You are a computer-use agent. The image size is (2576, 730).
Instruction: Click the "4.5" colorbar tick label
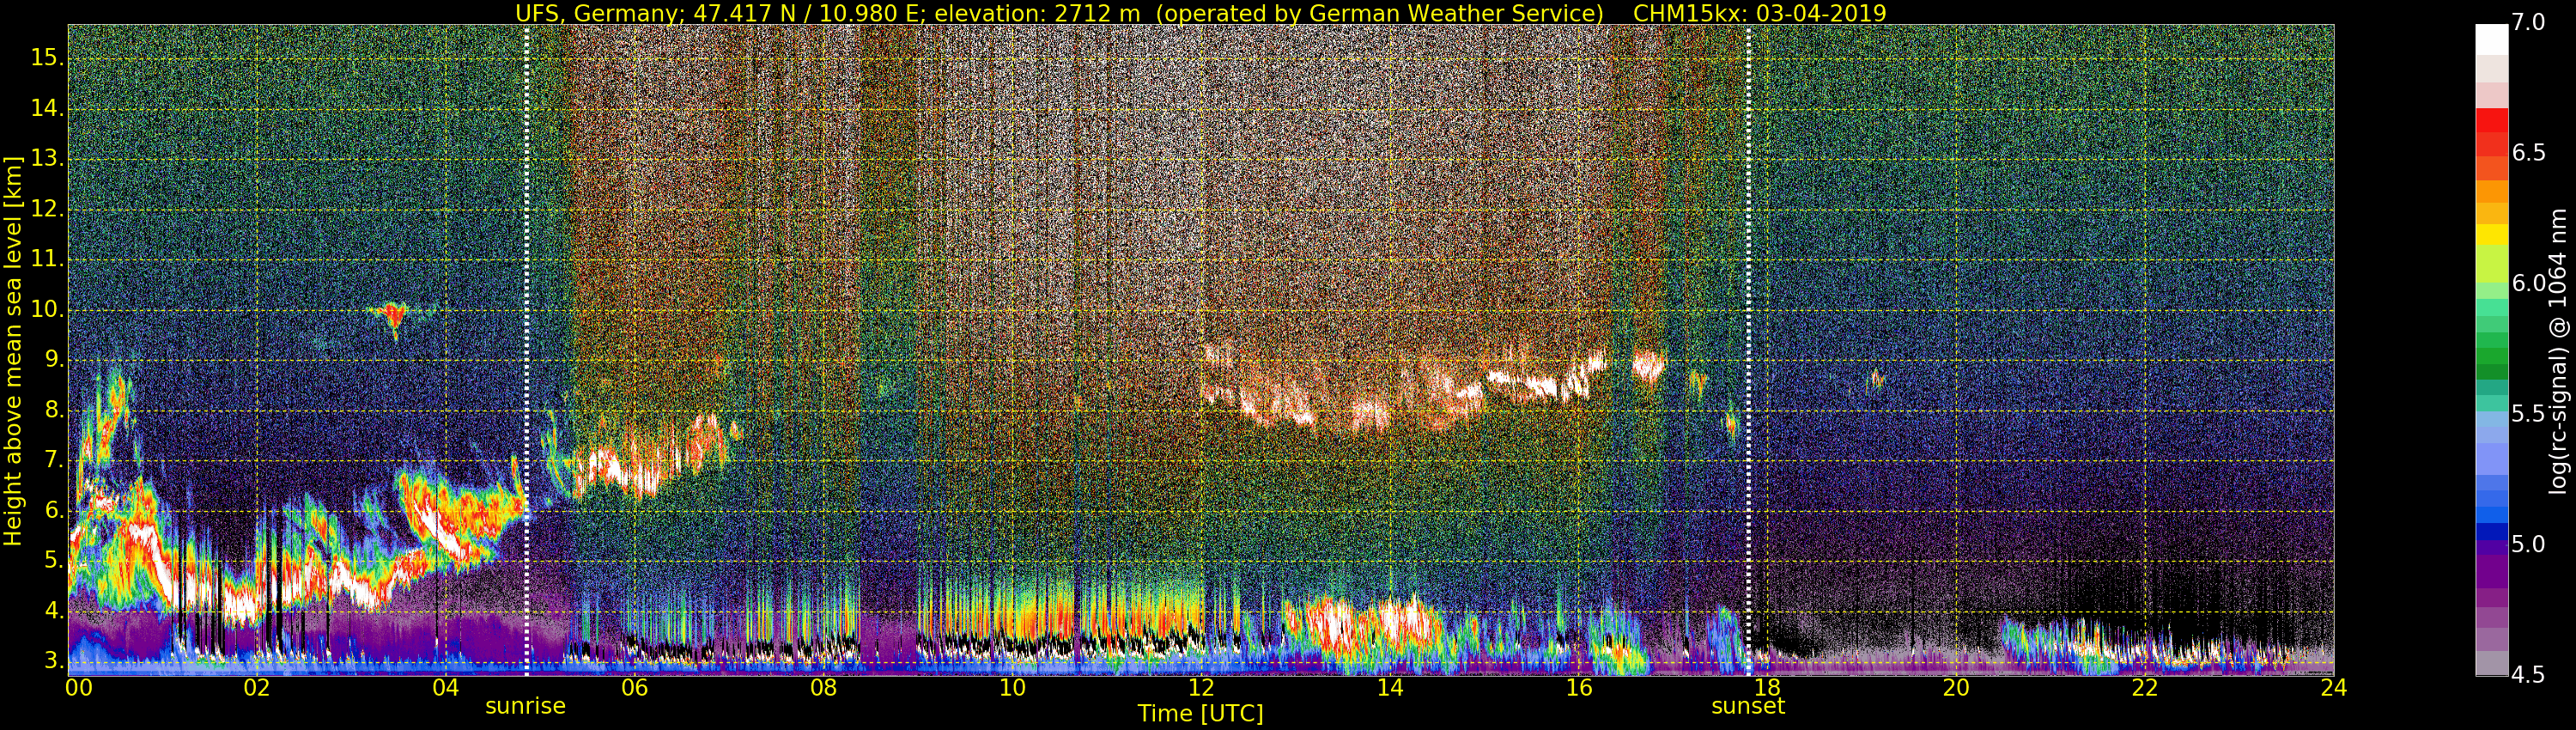pos(2529,675)
